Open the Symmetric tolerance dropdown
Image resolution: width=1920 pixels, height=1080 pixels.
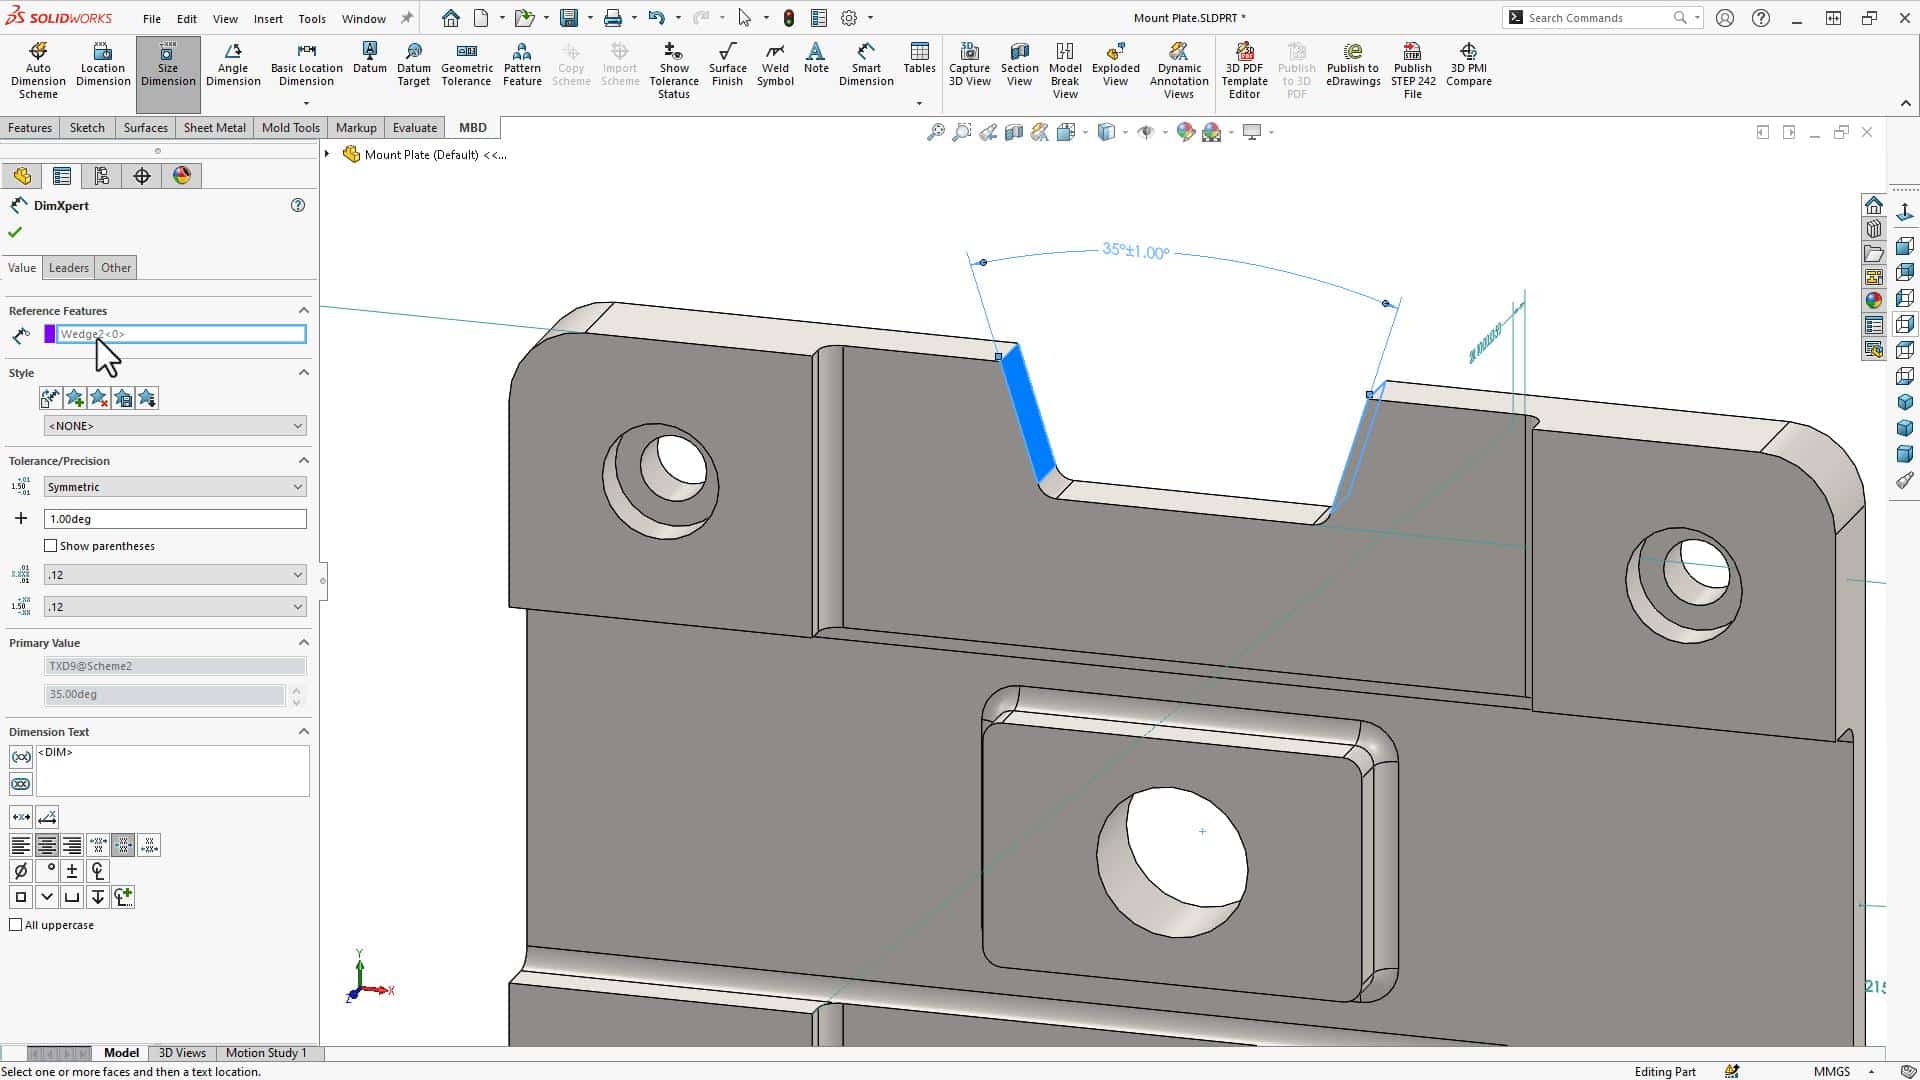(x=174, y=486)
